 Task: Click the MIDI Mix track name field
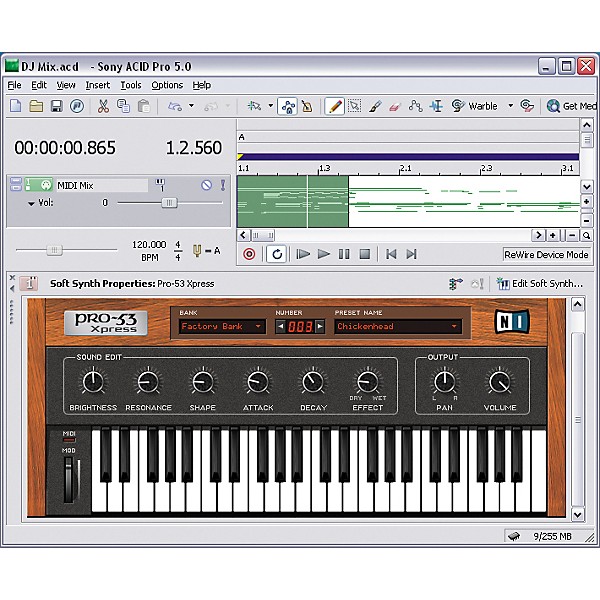(x=102, y=185)
